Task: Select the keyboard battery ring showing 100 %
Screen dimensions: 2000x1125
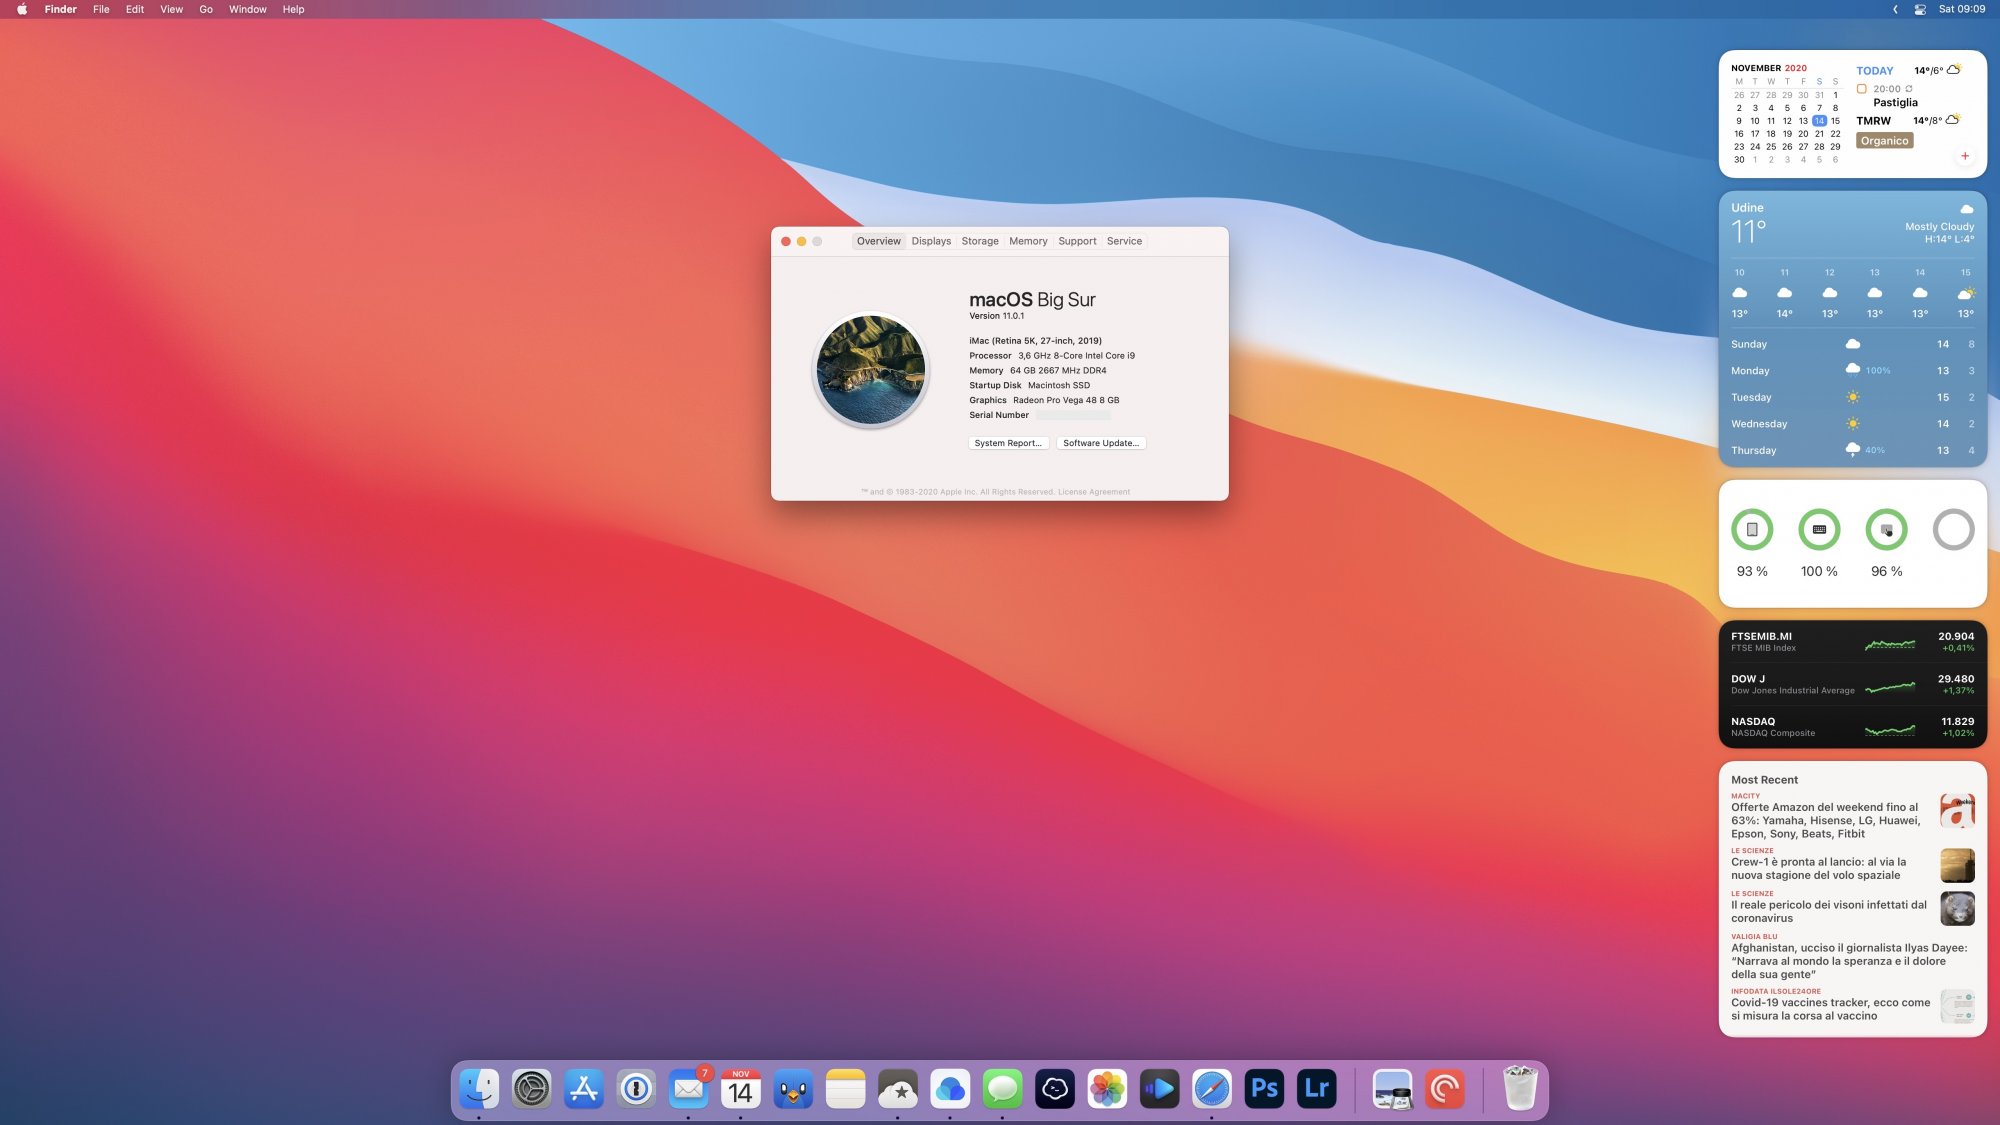Action: pos(1819,530)
